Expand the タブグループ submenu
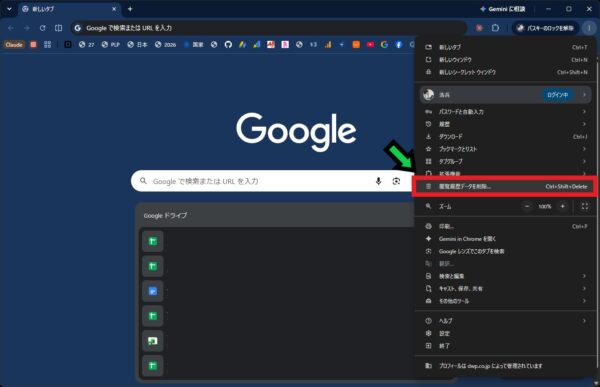This screenshot has height=387, width=600. [x=506, y=162]
